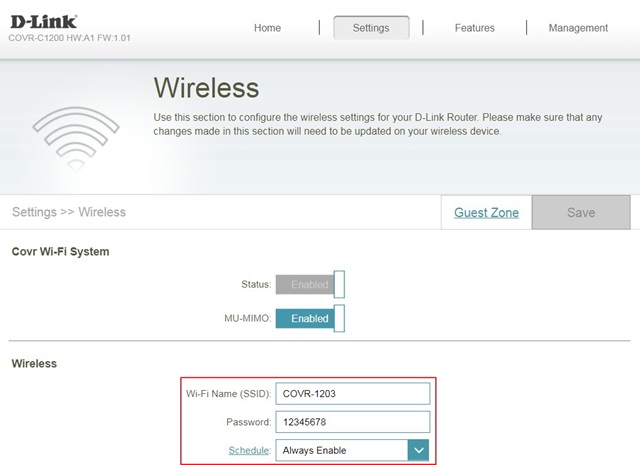Open the Features menu
640x465 pixels.
pos(474,28)
